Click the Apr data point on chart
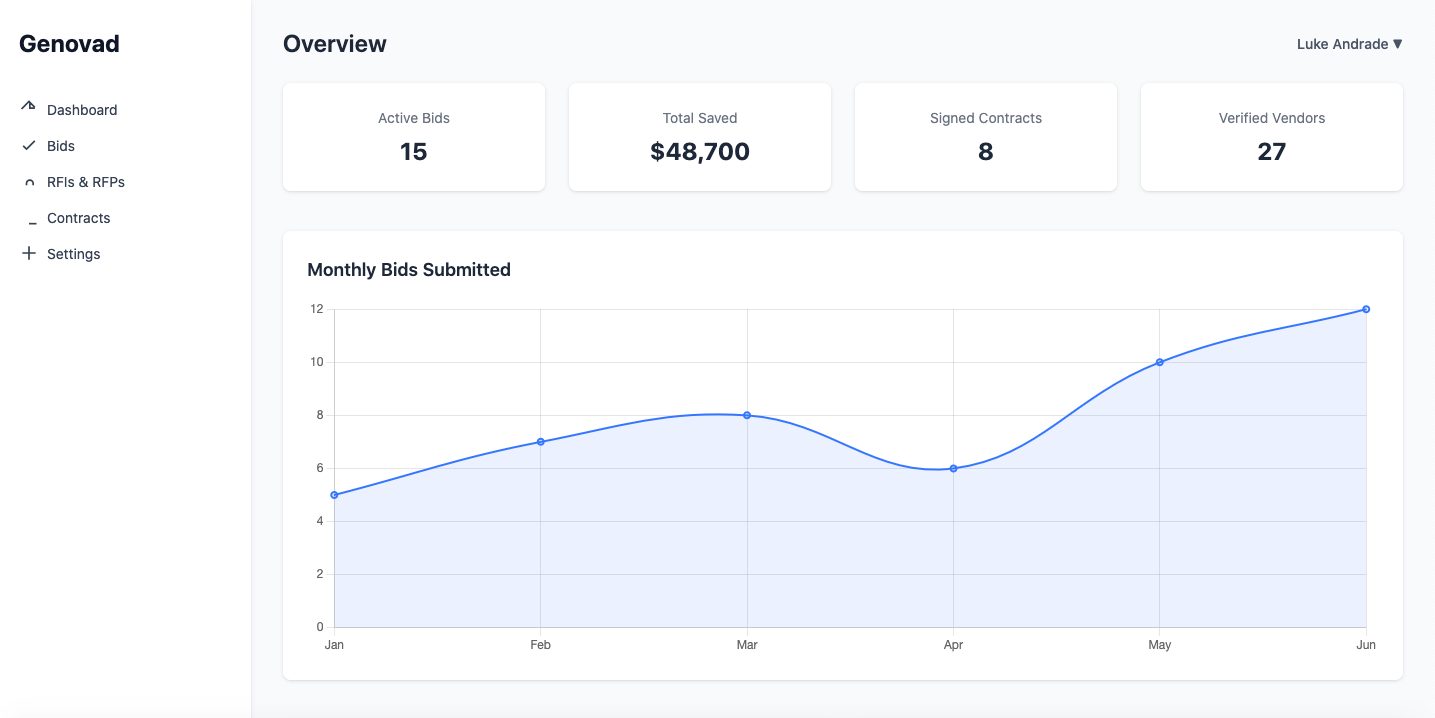1435x718 pixels. [953, 468]
